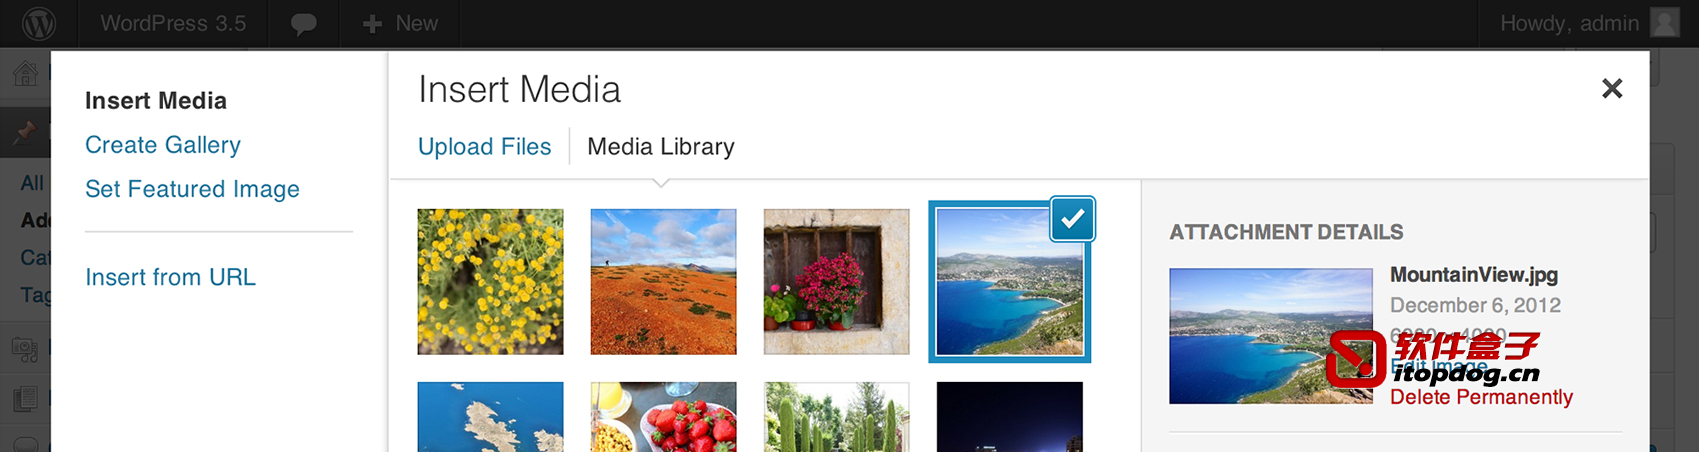Click Set Featured Image link
1699x452 pixels.
click(192, 189)
